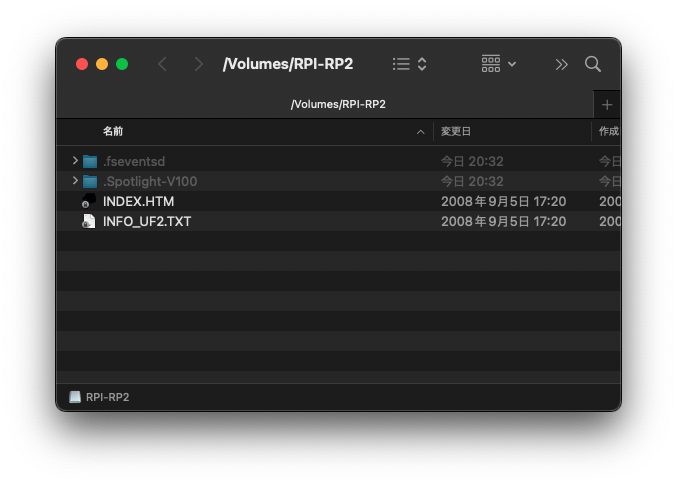Image resolution: width=677 pixels, height=485 pixels.
Task: Expand the .Spotlight-V100 folder disclosure triangle
Action: click(x=75, y=181)
